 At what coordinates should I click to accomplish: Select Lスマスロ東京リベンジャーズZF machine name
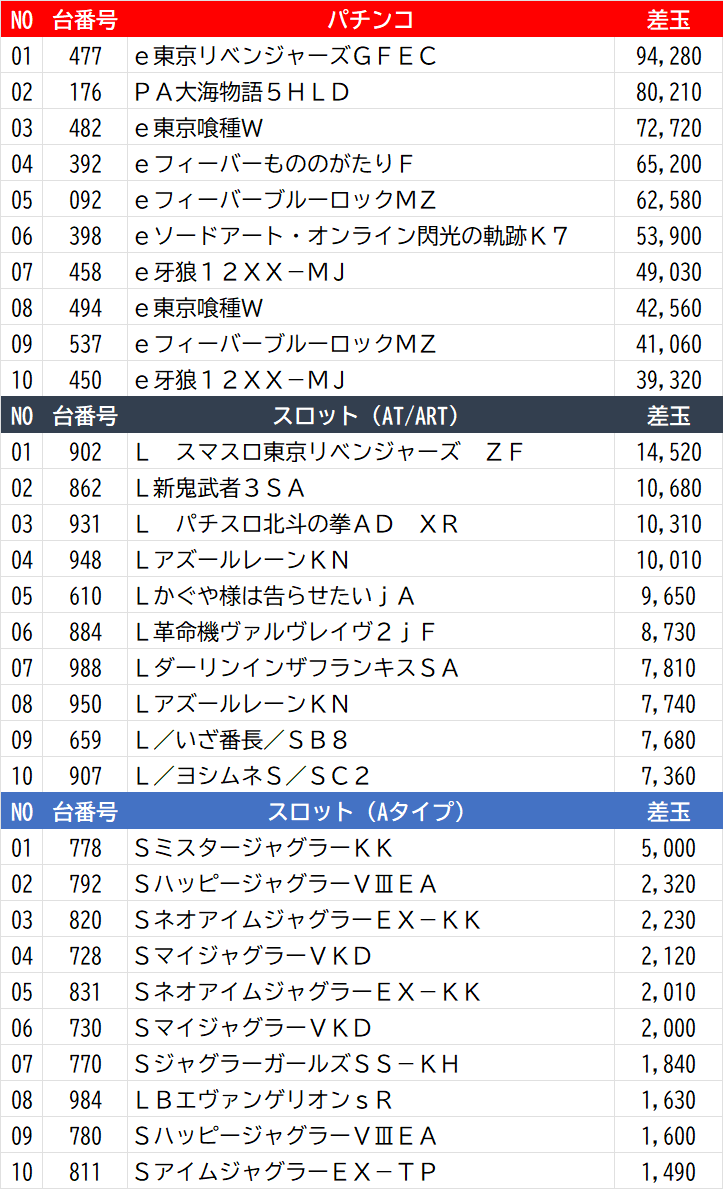(x=329, y=452)
